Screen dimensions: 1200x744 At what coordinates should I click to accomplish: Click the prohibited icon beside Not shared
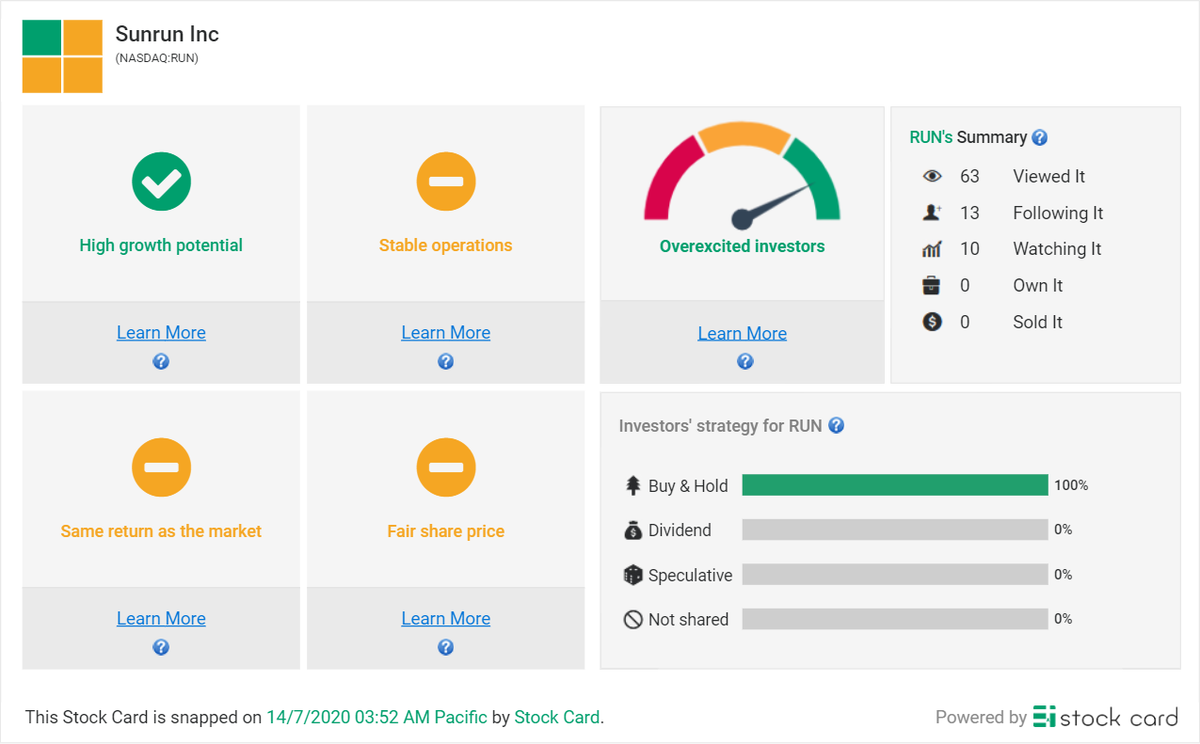(633, 619)
